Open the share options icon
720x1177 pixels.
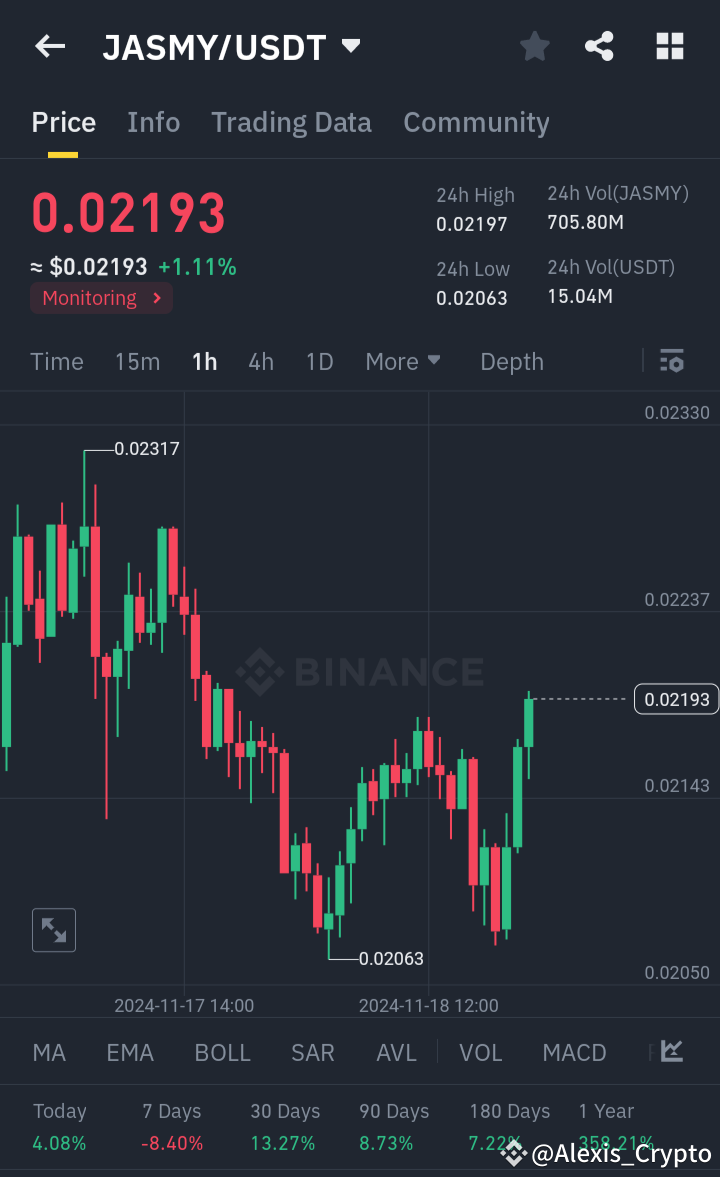pos(599,46)
